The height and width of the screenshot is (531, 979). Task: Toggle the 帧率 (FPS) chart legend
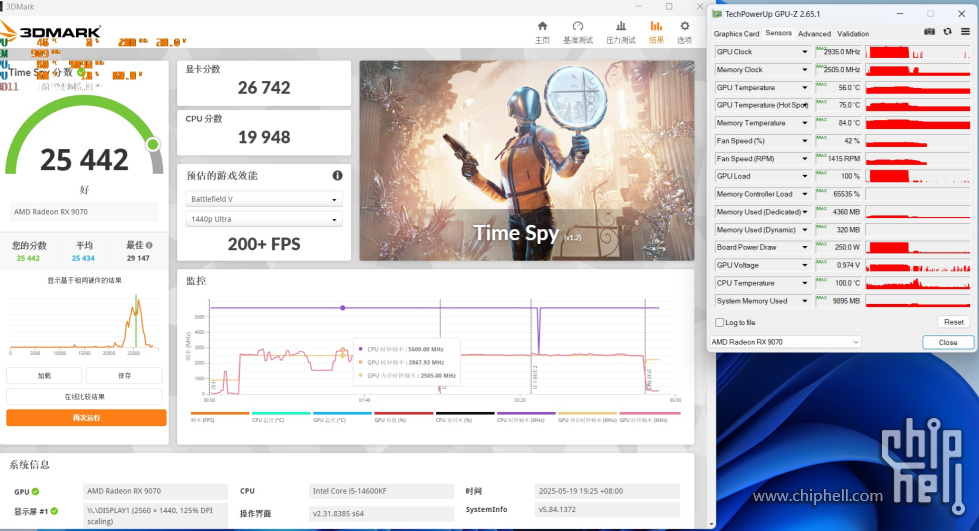point(220,417)
